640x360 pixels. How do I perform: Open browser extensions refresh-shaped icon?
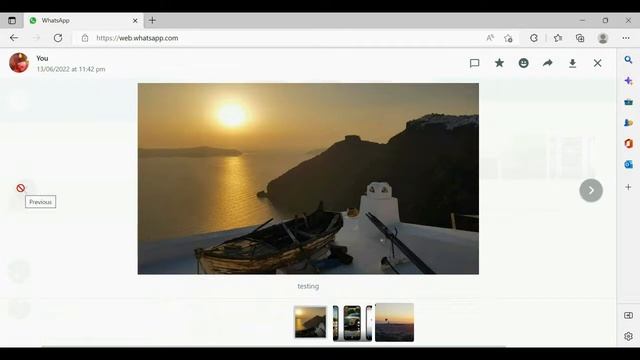coord(534,38)
